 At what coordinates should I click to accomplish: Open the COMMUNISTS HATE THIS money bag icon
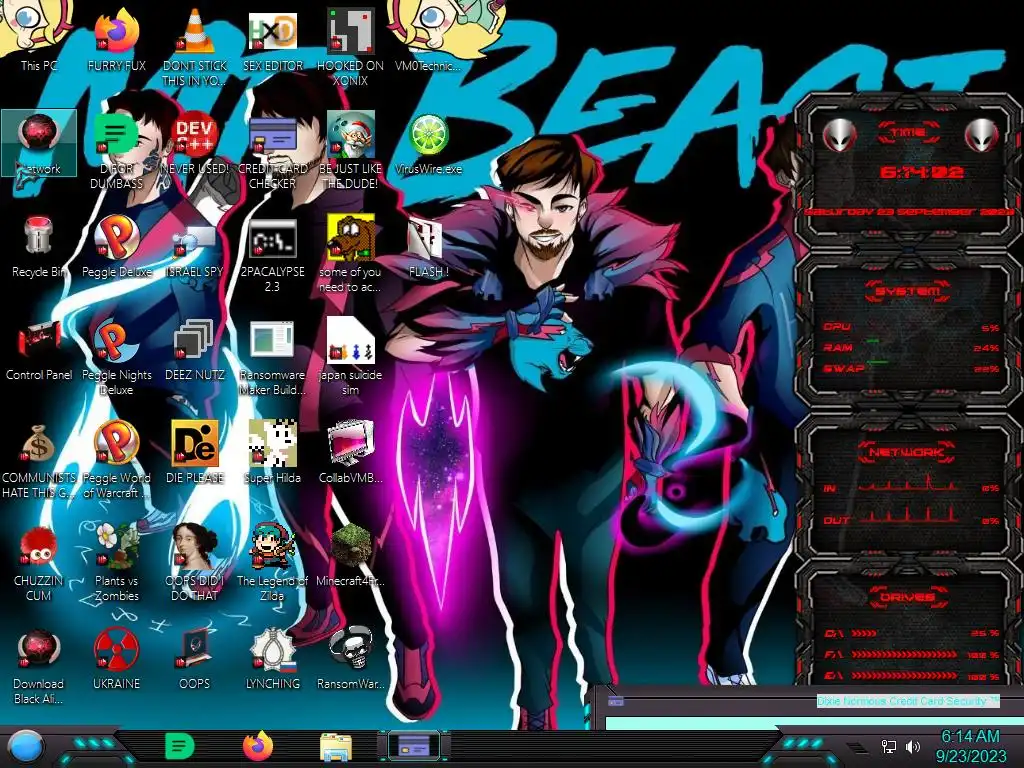coord(39,460)
